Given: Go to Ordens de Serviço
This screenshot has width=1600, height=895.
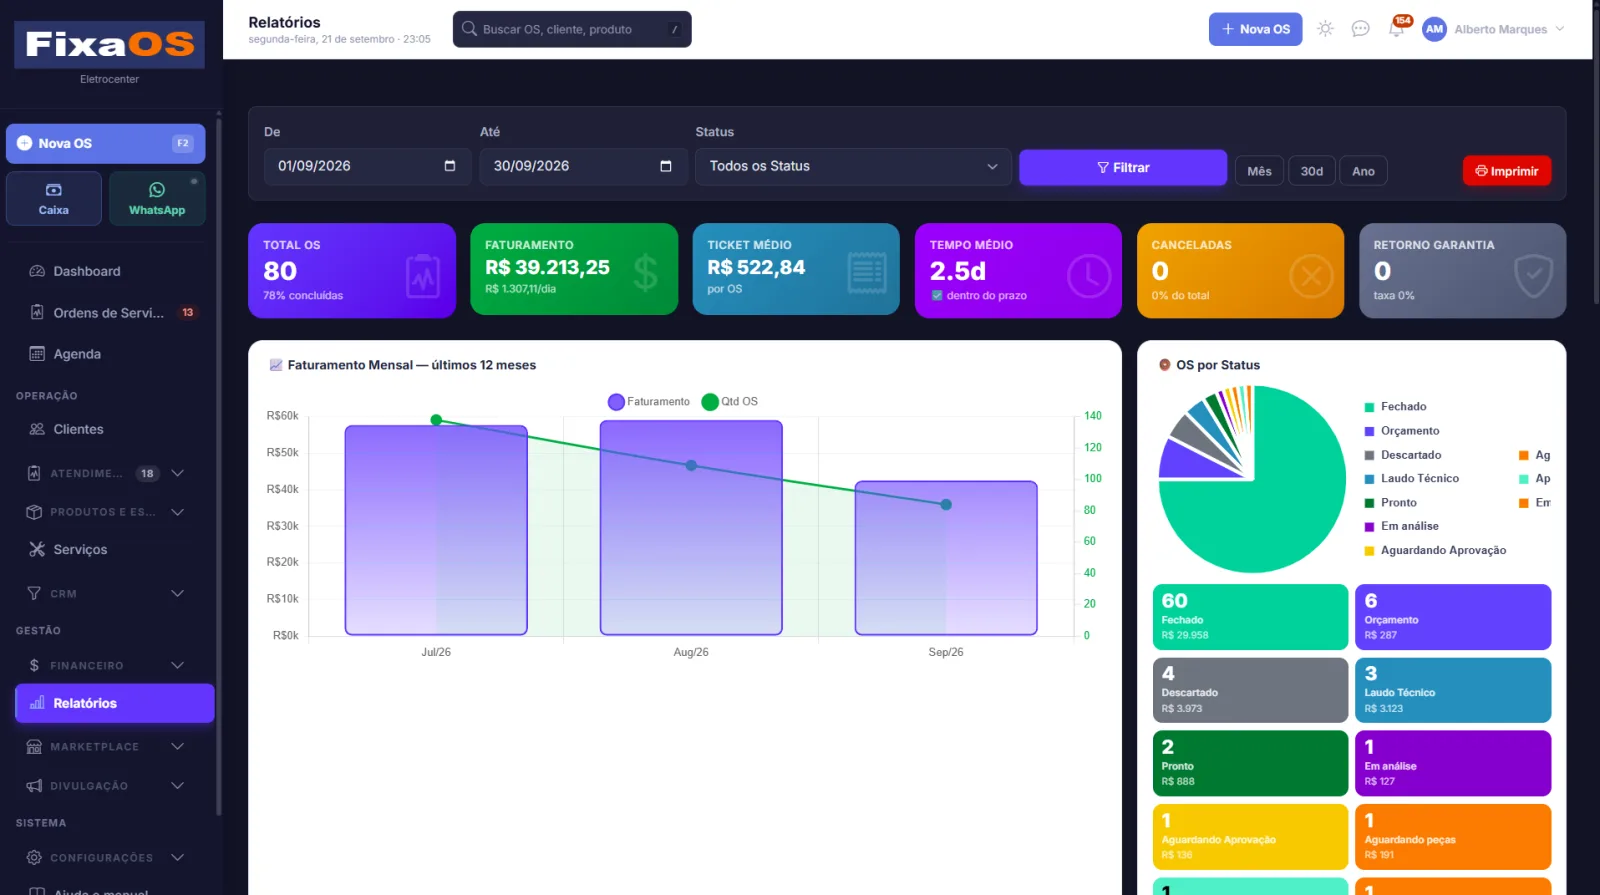Looking at the screenshot, I should [115, 312].
